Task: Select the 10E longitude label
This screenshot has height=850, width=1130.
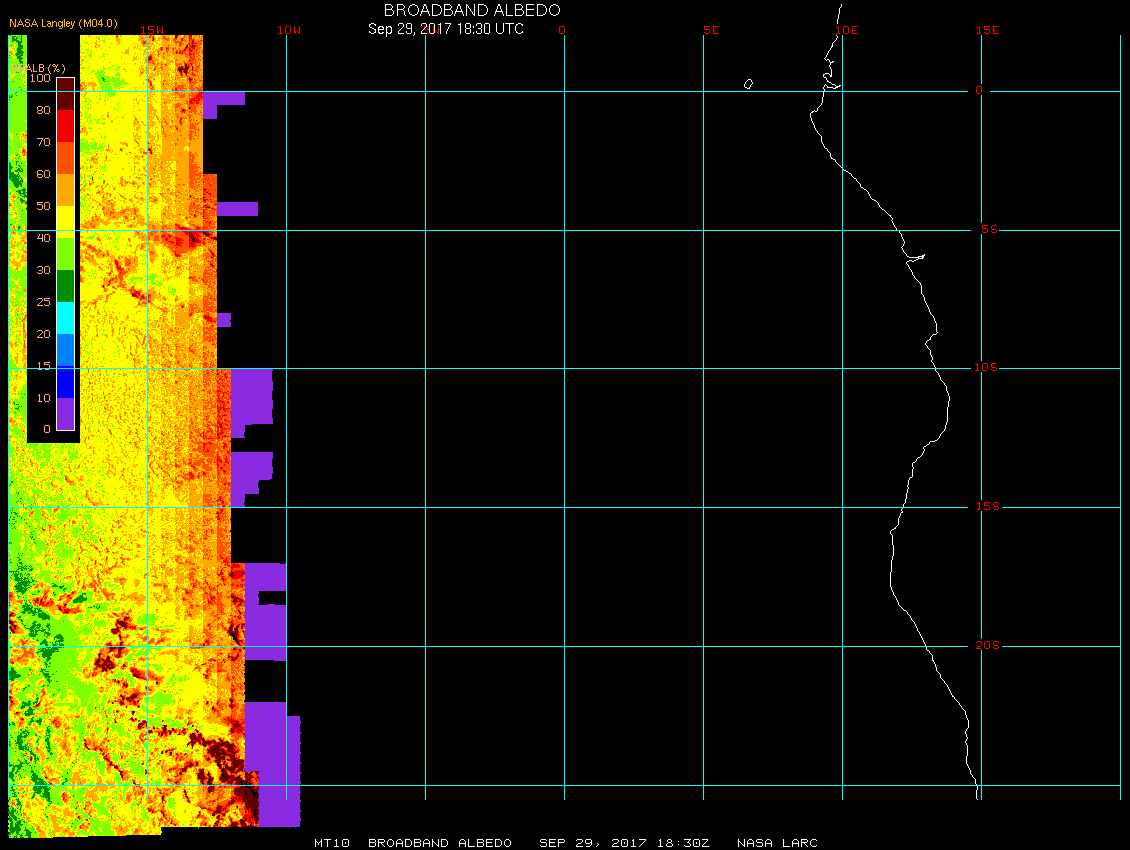Action: tap(847, 30)
